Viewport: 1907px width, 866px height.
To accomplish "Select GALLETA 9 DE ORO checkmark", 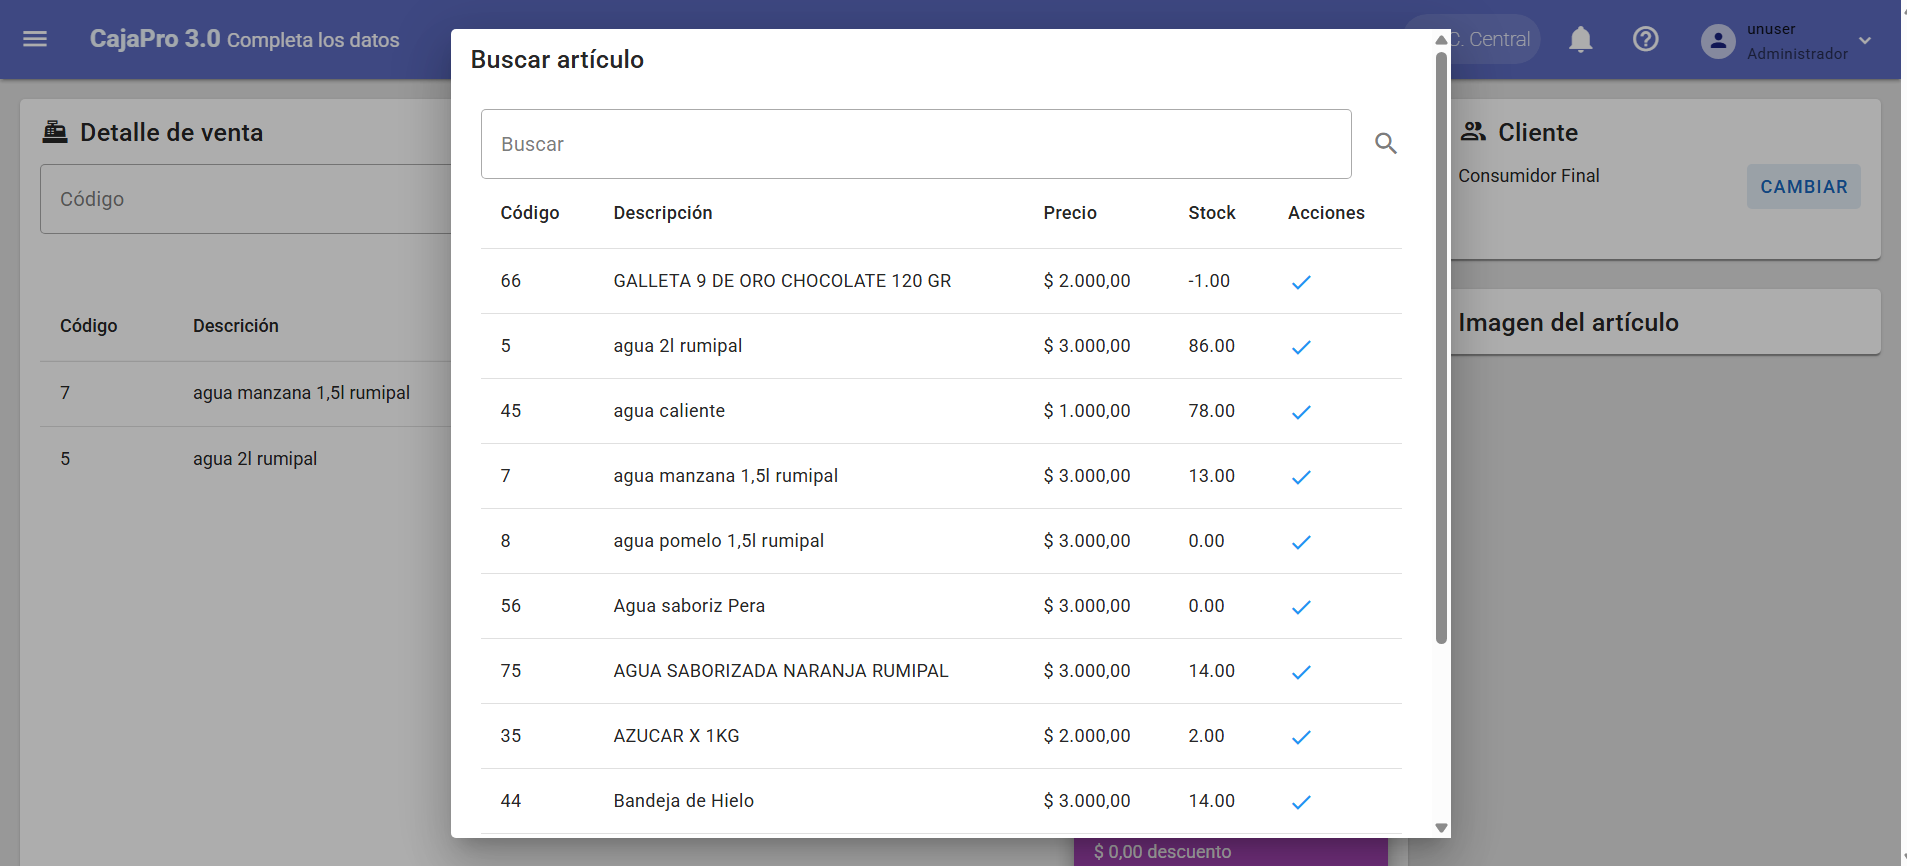I will [1300, 282].
